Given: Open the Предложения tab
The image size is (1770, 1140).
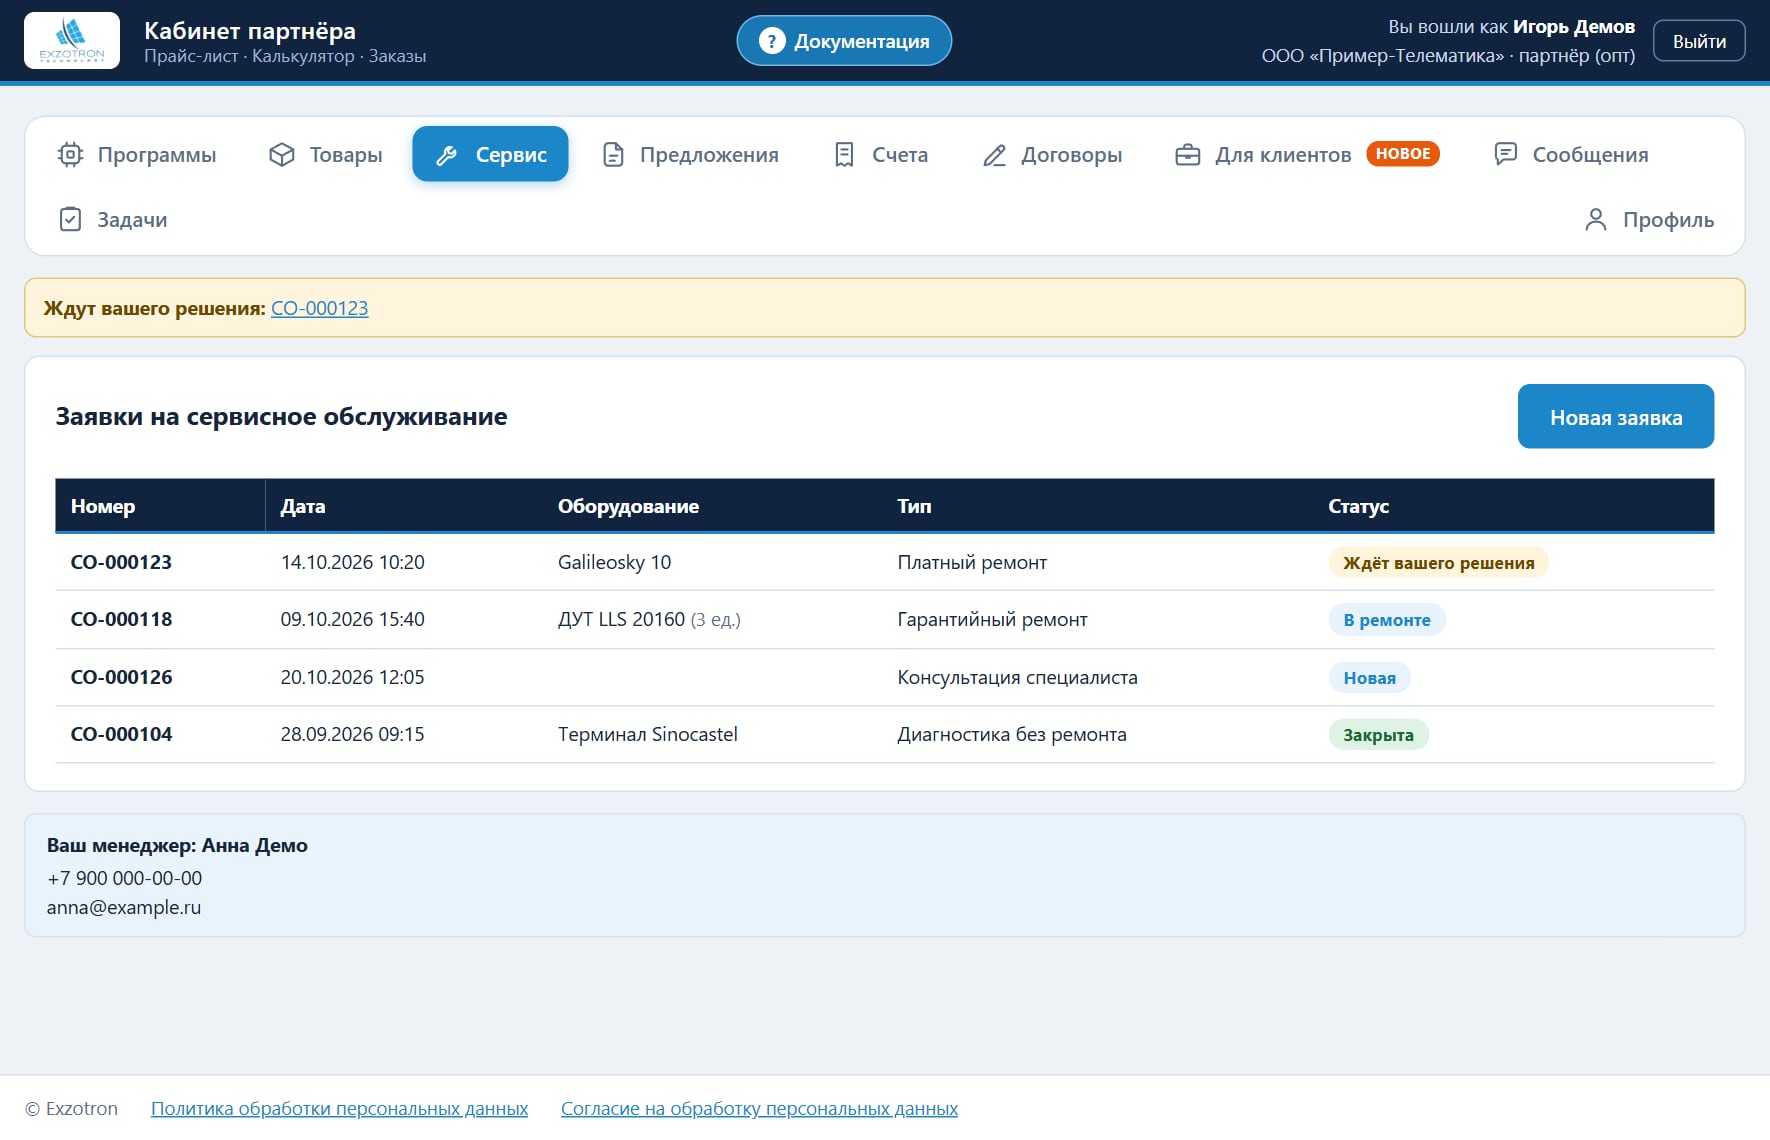Looking at the screenshot, I should click(x=690, y=155).
